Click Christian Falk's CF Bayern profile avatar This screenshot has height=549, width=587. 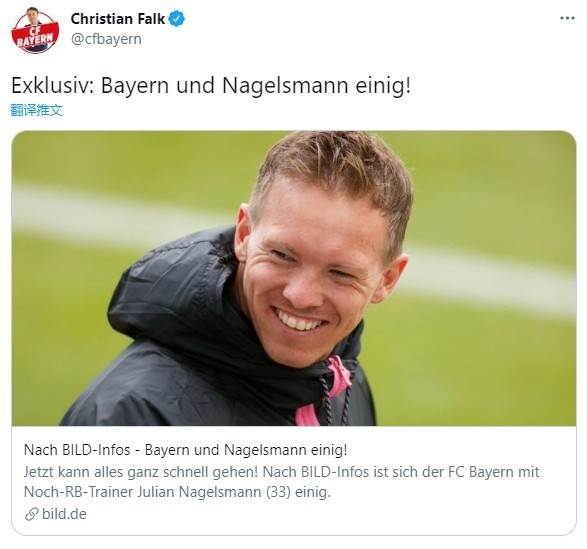(35, 30)
